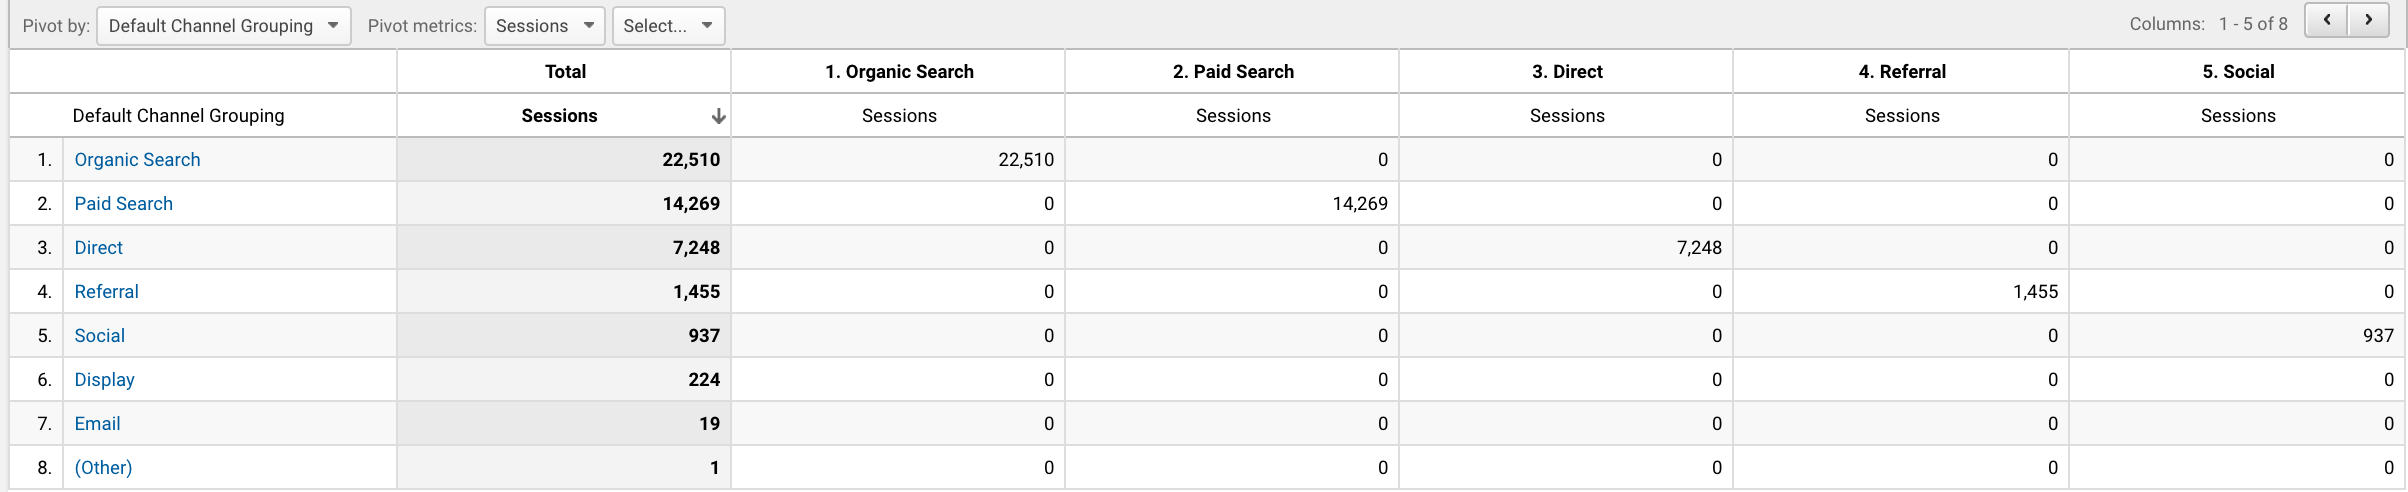Click the next columns arrow button
The height and width of the screenshot is (492, 2408).
tap(2368, 21)
